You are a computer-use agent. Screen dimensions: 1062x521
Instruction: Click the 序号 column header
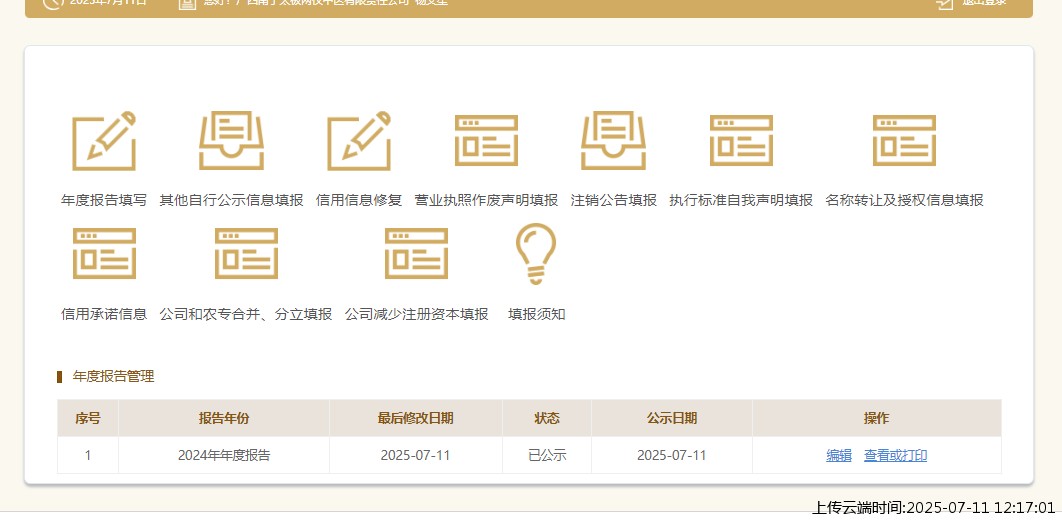pos(87,419)
